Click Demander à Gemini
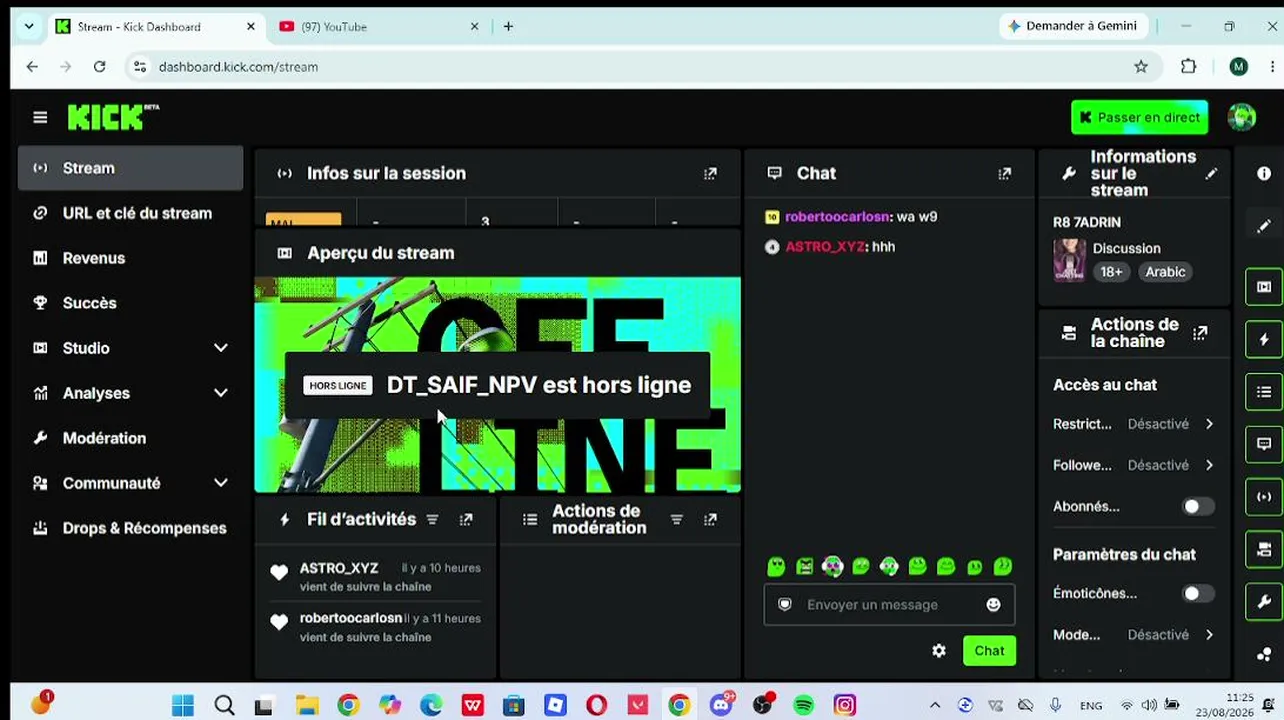The image size is (1284, 720). pos(1072,26)
